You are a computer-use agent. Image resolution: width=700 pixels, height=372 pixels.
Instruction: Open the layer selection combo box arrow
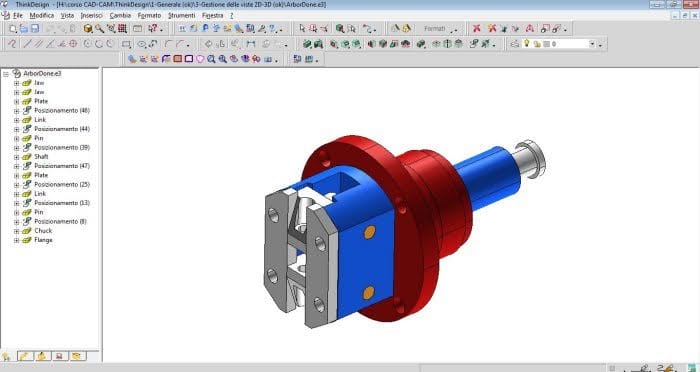click(592, 44)
